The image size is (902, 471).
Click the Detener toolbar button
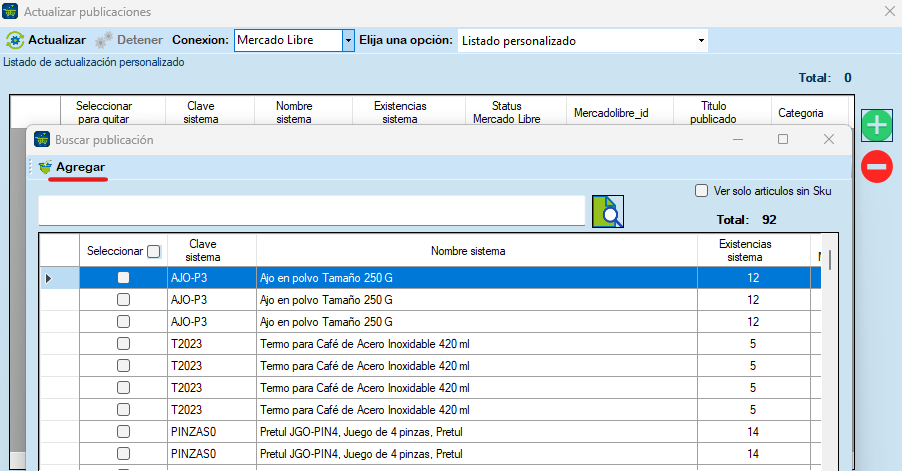click(131, 41)
